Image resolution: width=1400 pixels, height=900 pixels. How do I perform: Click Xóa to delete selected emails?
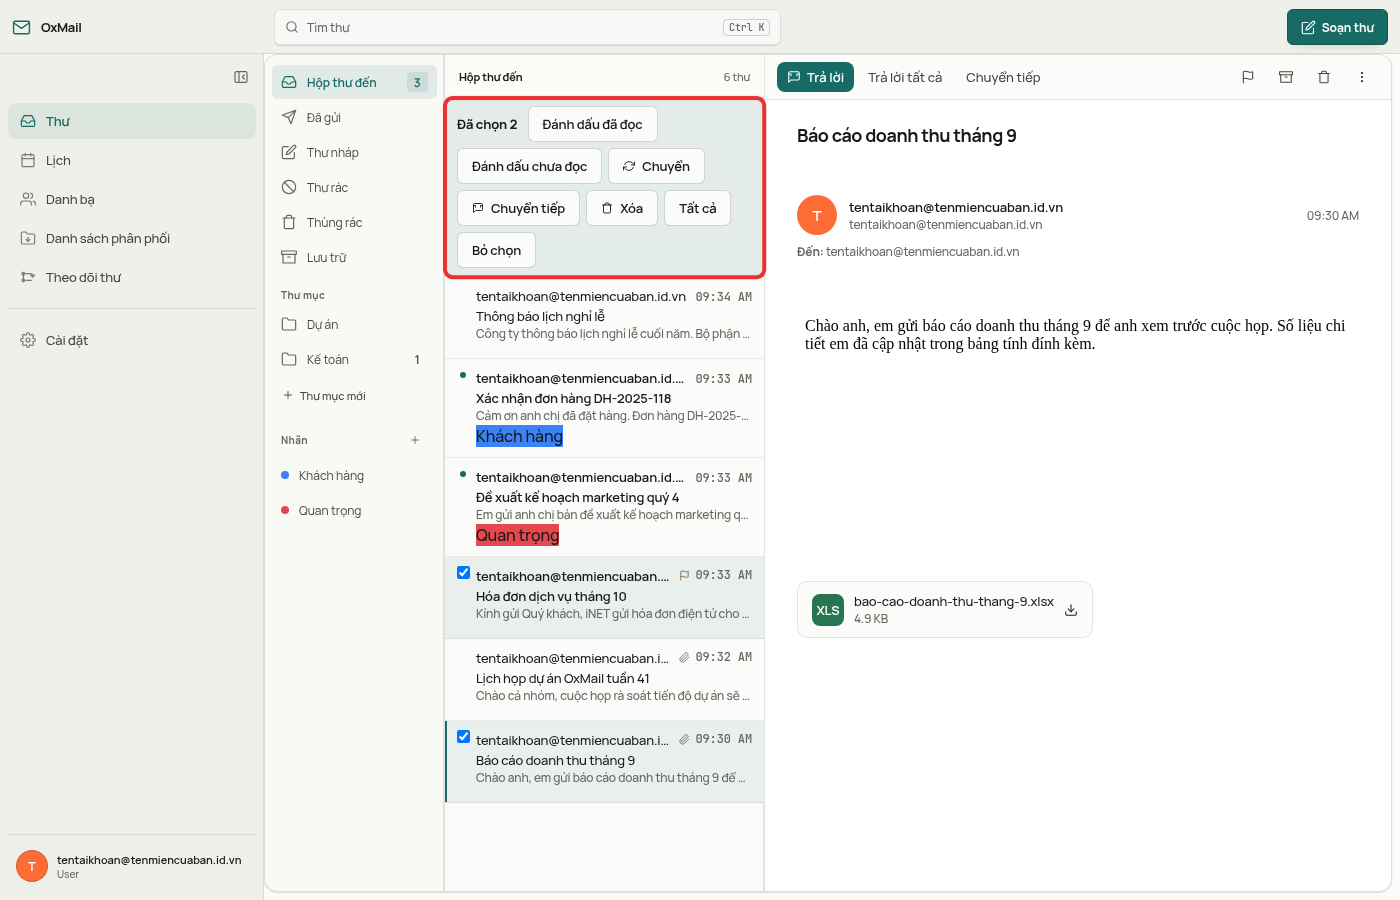(622, 208)
